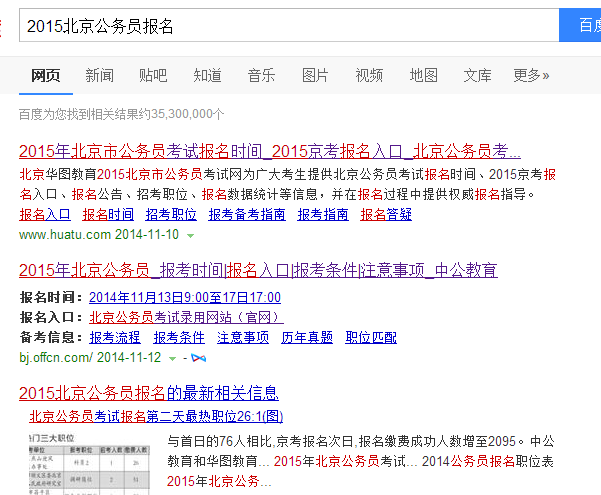Open news headline about 最热职位26:1

tap(156, 416)
